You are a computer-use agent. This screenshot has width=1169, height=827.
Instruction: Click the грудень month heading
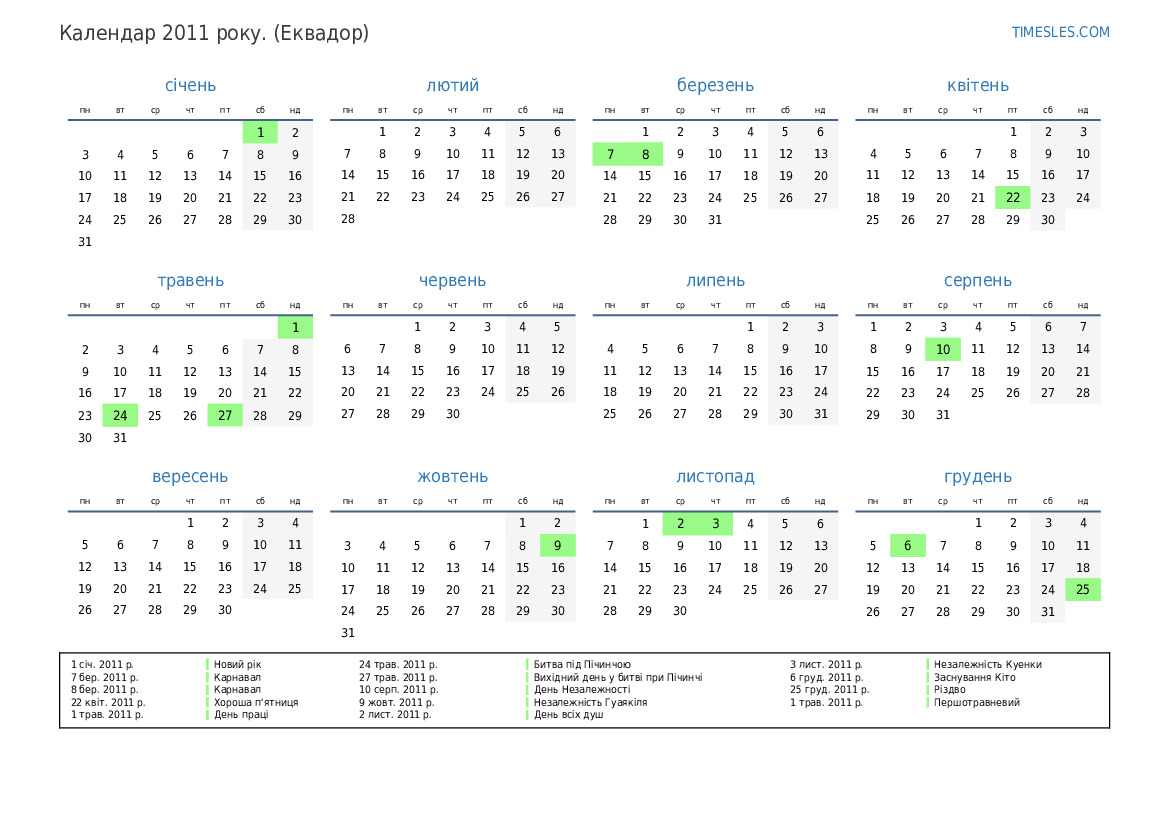point(977,477)
